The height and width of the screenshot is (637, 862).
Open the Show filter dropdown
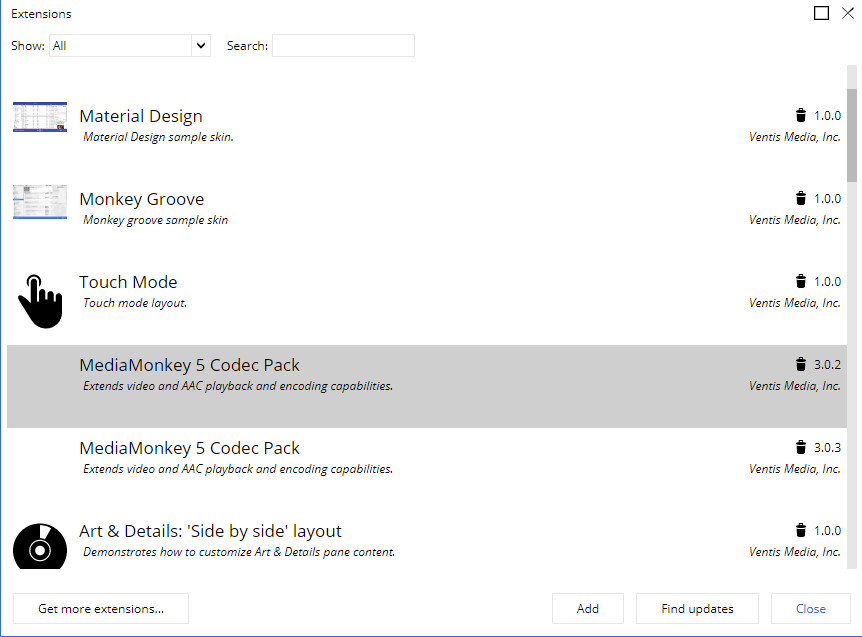(x=130, y=46)
